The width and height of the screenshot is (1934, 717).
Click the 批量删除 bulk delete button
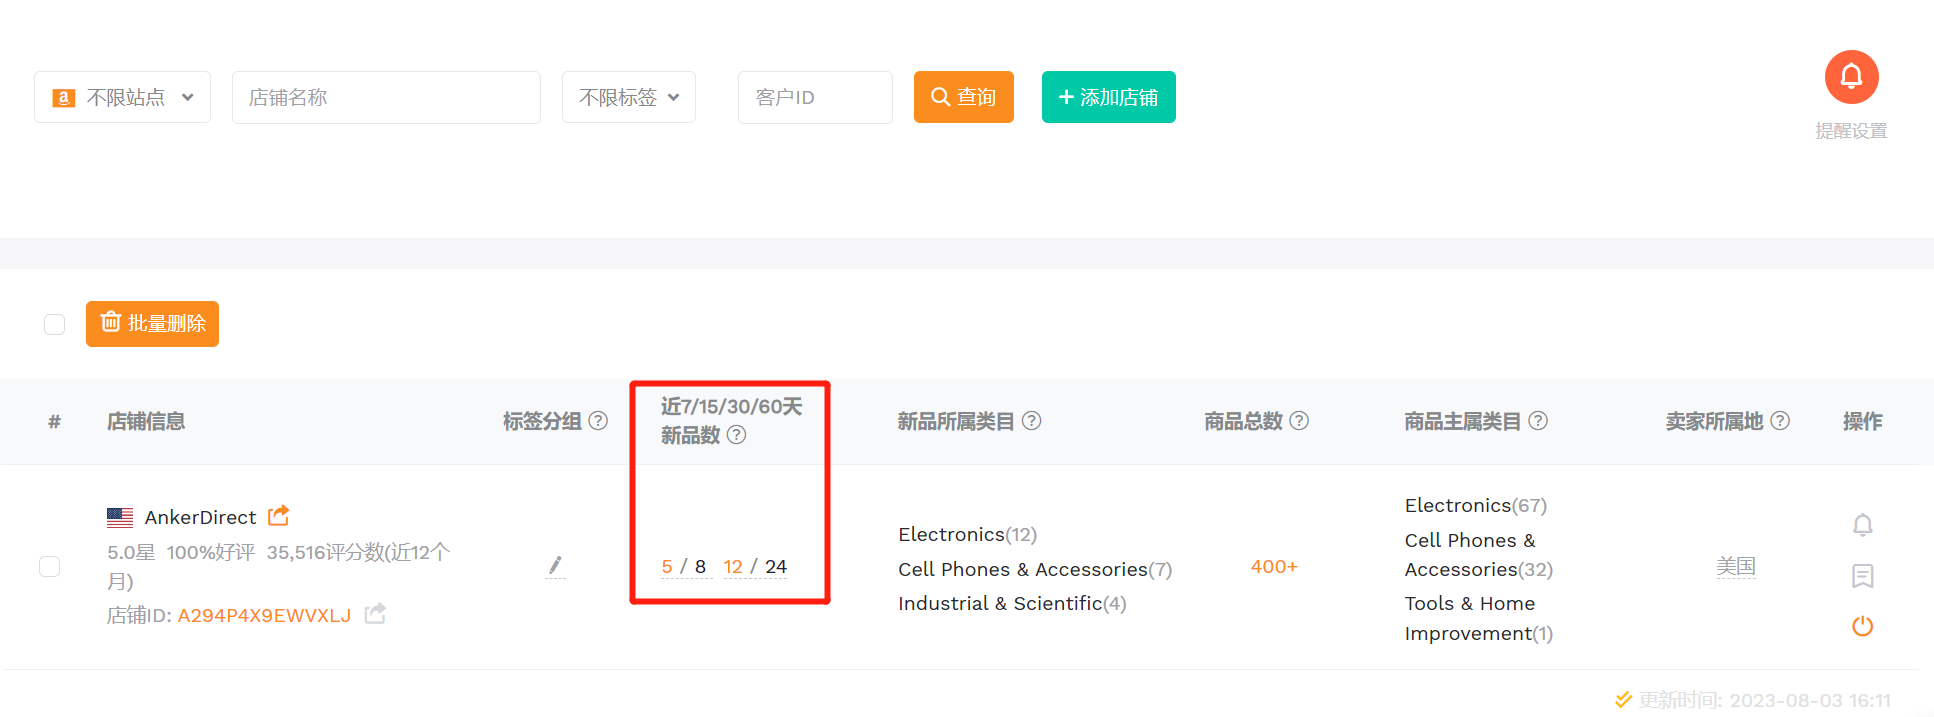(x=152, y=324)
